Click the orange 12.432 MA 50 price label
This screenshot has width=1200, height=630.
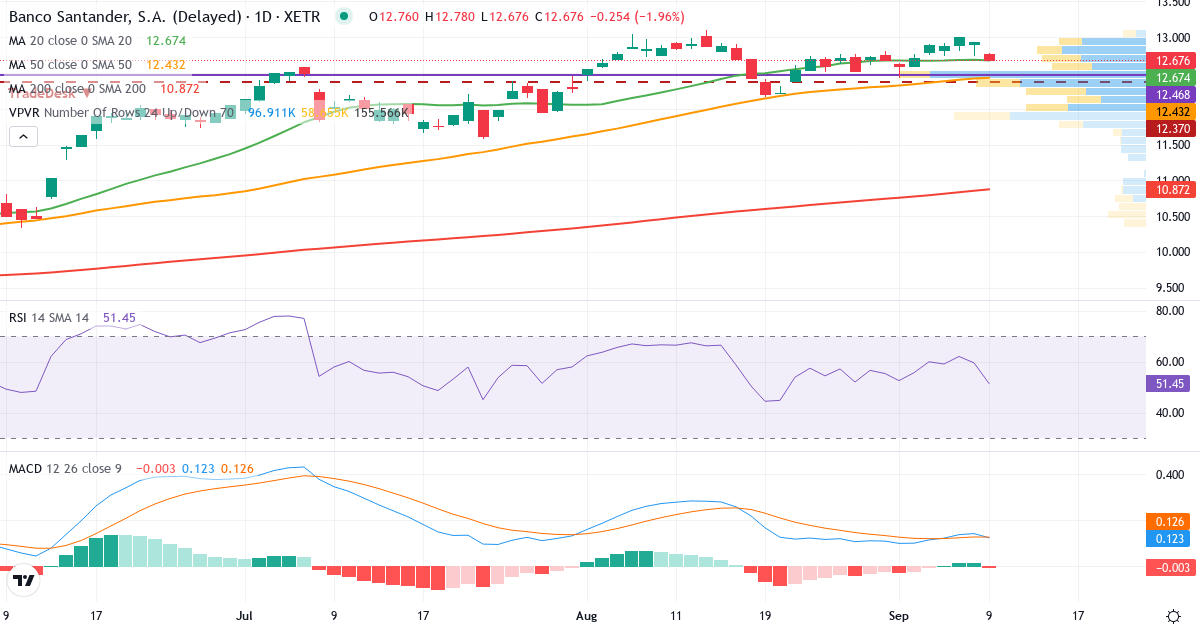pyautogui.click(x=1172, y=111)
